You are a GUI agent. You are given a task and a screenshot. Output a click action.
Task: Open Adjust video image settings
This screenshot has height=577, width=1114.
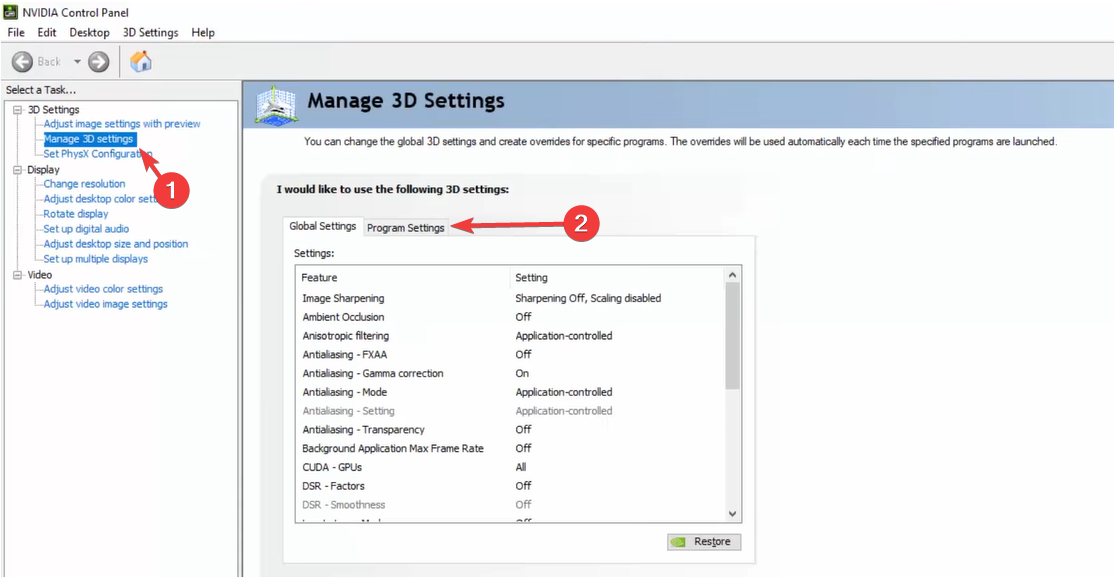pos(106,303)
